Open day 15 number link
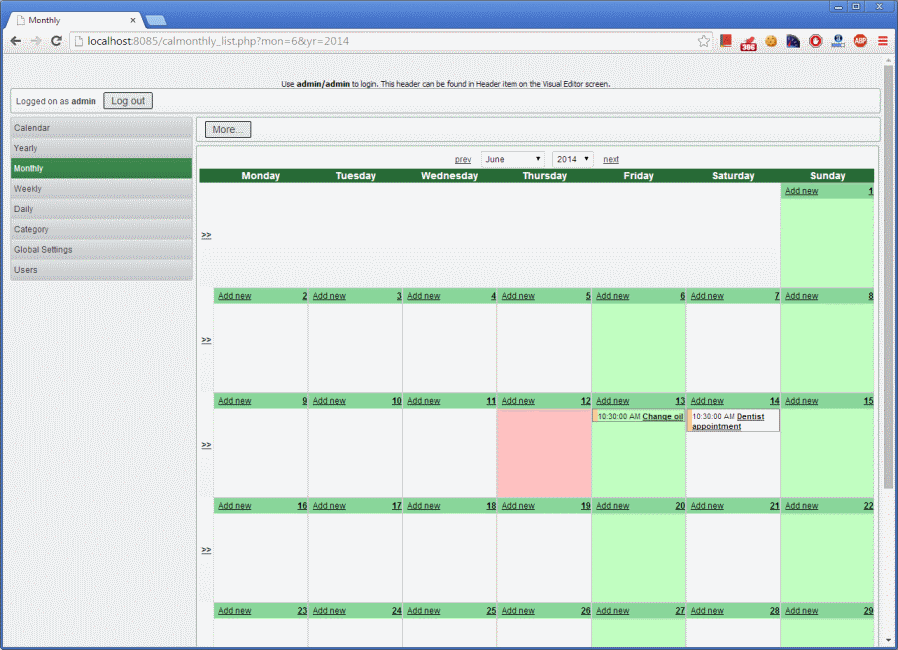The height and width of the screenshot is (650, 898). pyautogui.click(x=868, y=401)
